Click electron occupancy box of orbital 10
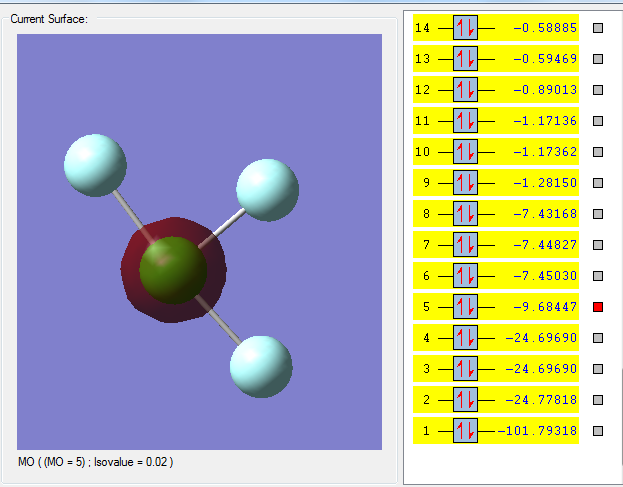This screenshot has height=487, width=623. [x=465, y=152]
